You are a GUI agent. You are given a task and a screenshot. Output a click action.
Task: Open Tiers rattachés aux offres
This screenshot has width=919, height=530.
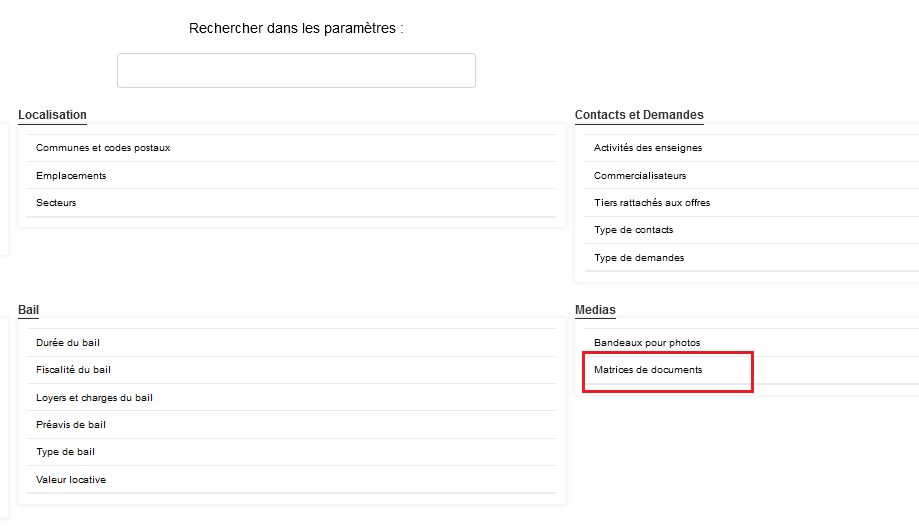coord(652,203)
